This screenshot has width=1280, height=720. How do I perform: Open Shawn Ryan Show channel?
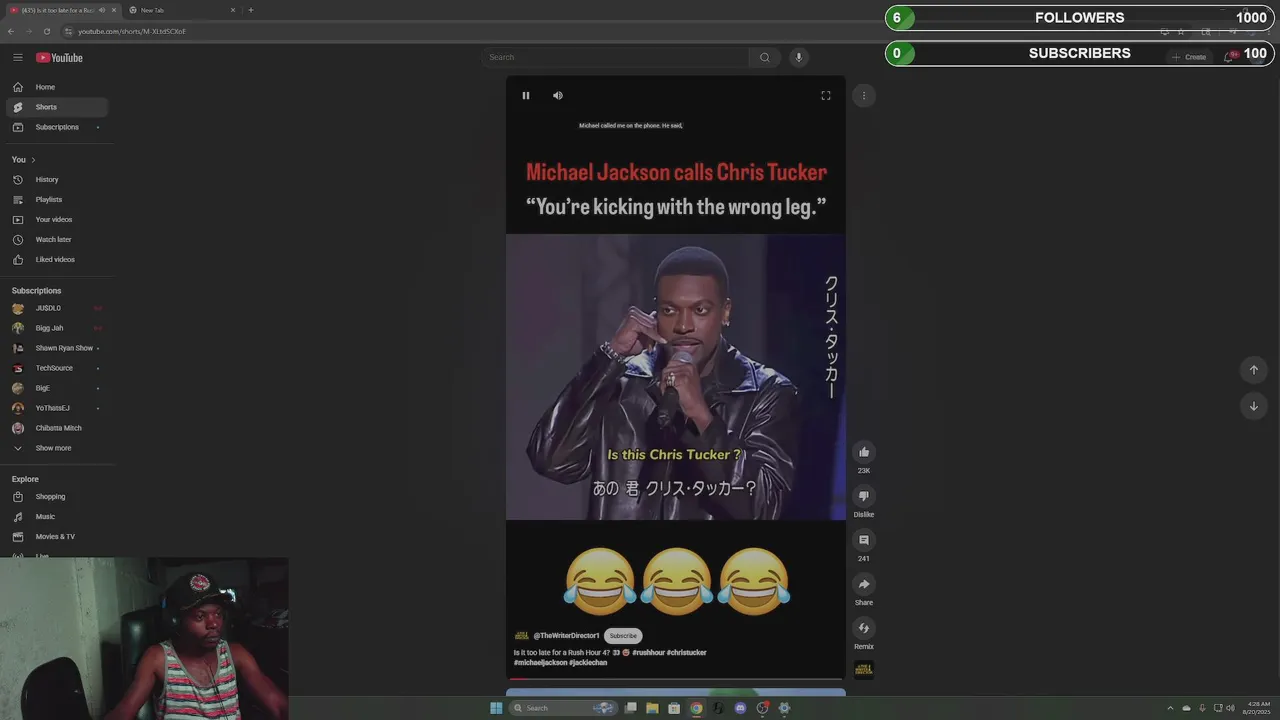point(57,348)
